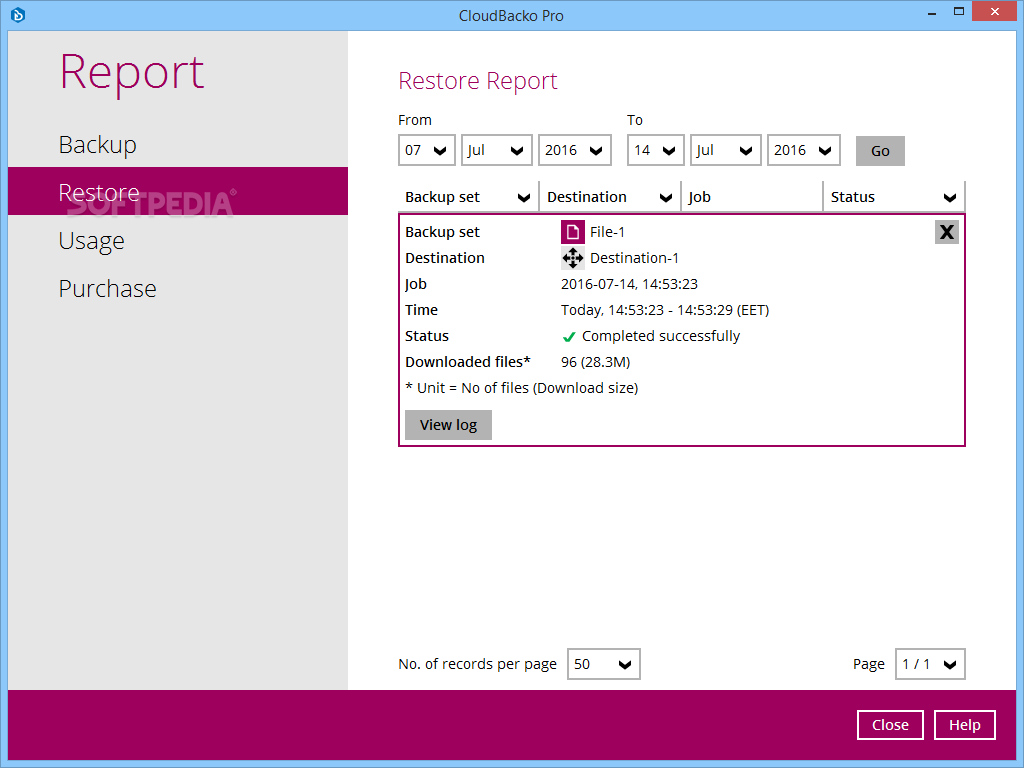This screenshot has width=1024, height=768.
Task: Open the To month dropdown
Action: coord(726,150)
